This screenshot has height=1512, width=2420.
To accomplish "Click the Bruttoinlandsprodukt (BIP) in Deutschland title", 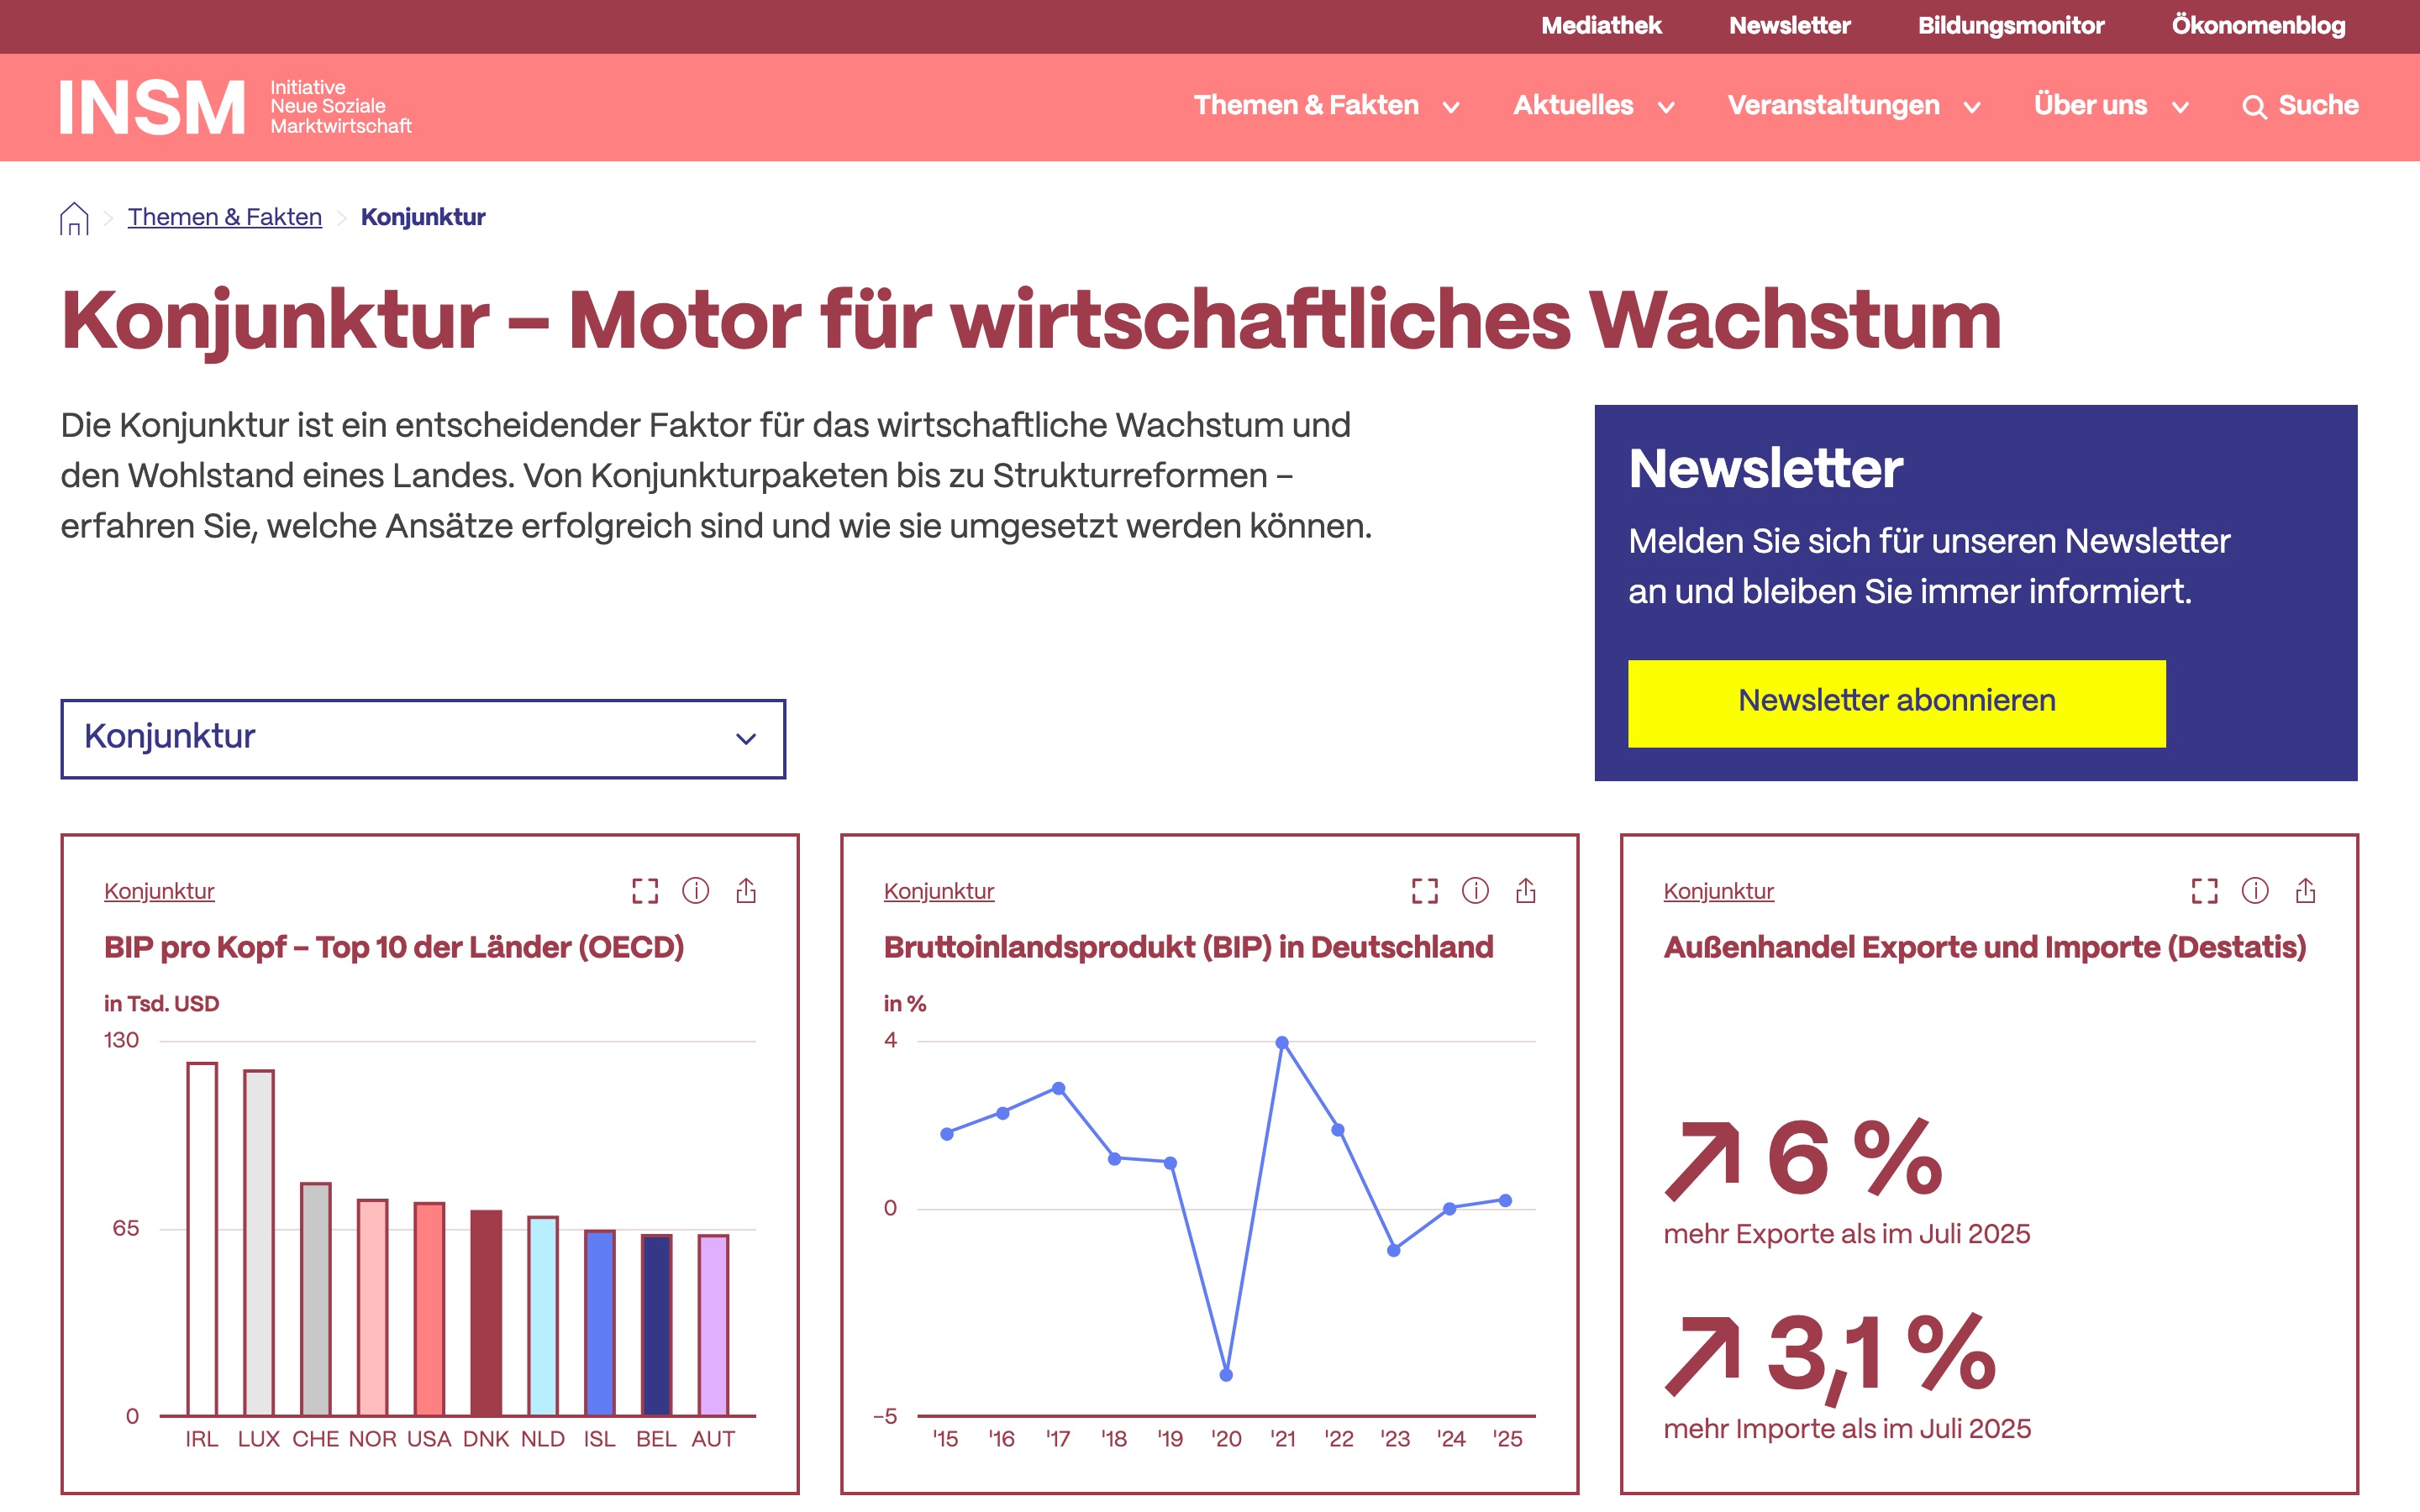I will [x=1188, y=947].
